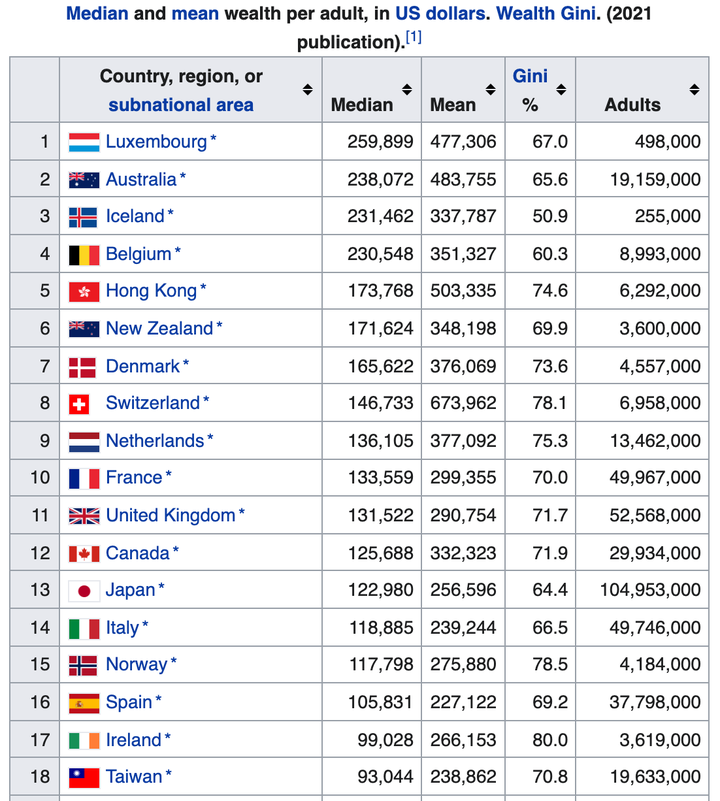Image resolution: width=720 pixels, height=801 pixels.
Task: Open the Median link in caption
Action: 97,13
